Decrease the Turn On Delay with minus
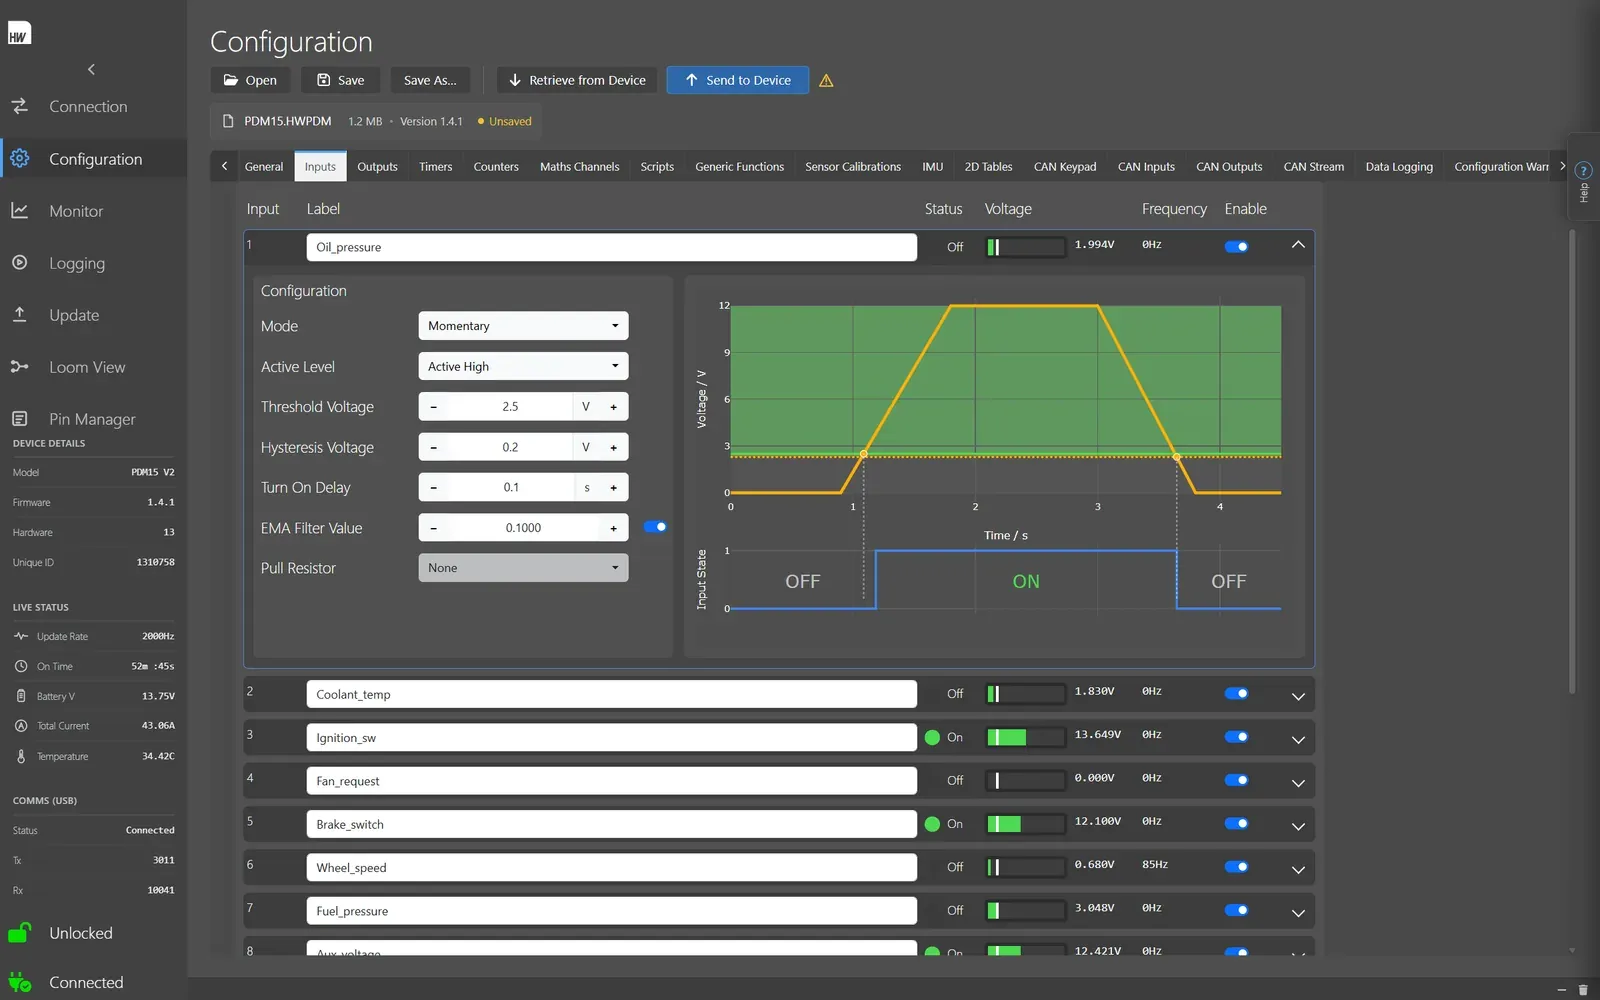This screenshot has height=1000, width=1600. (x=433, y=488)
